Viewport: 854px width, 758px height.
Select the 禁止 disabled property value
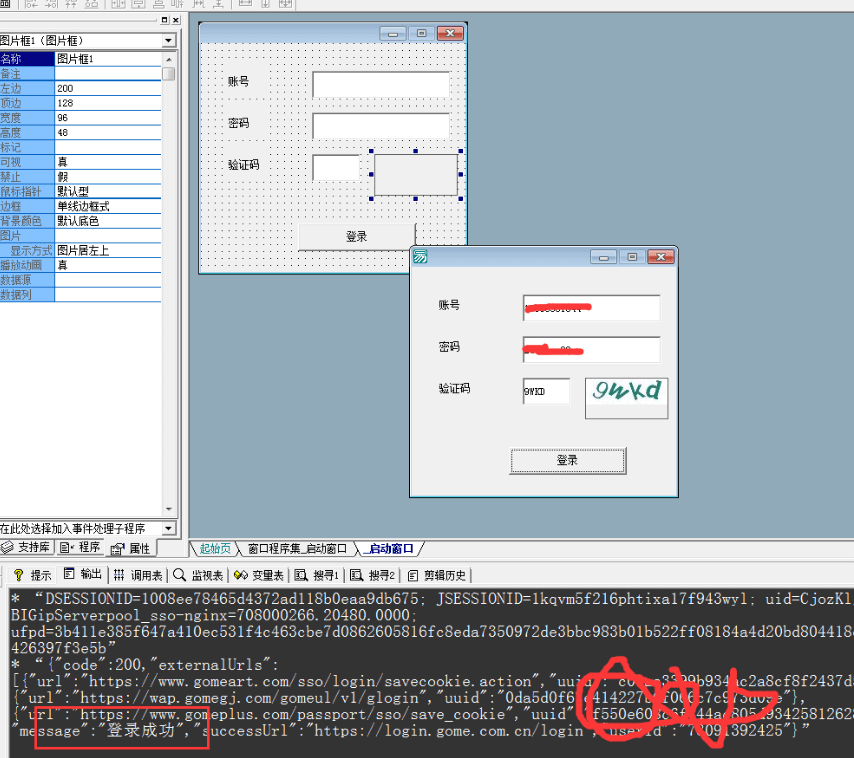(x=108, y=176)
